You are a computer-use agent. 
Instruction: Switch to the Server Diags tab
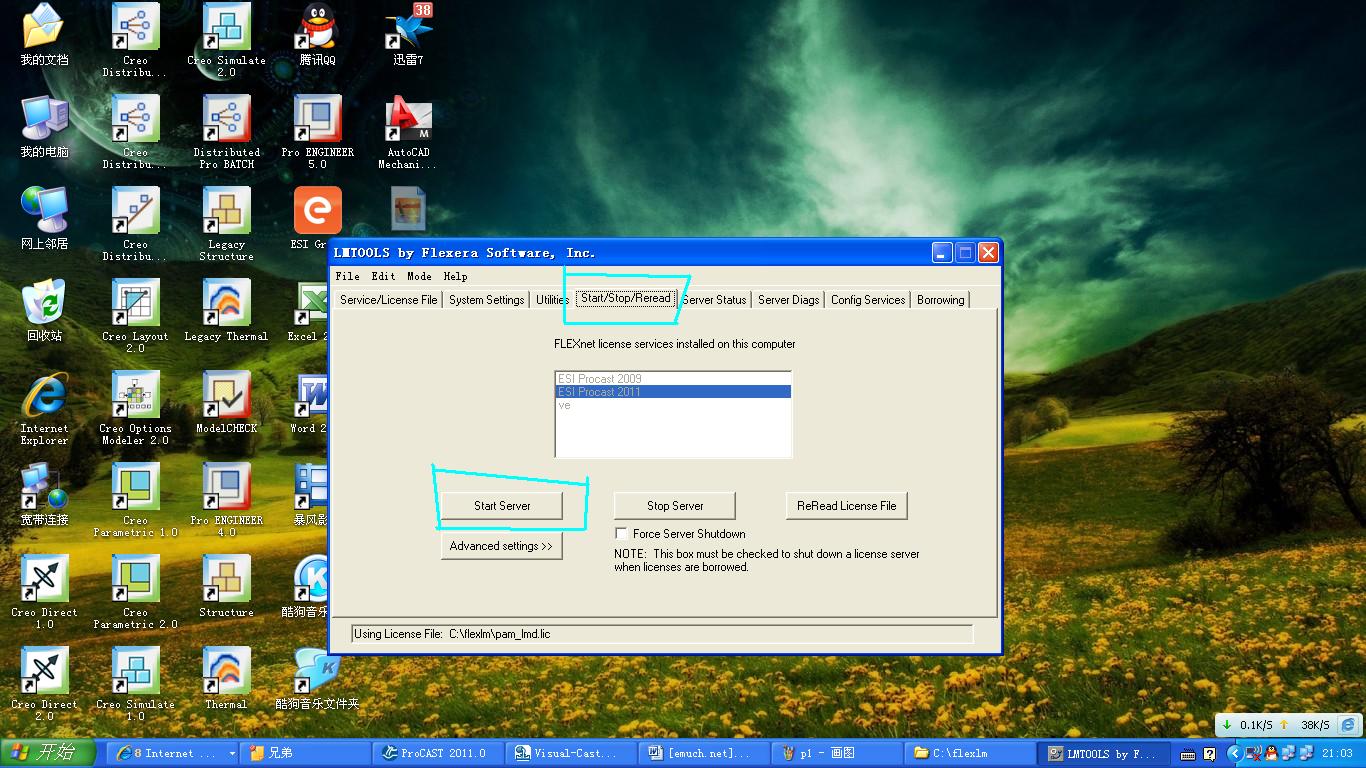[x=789, y=300]
